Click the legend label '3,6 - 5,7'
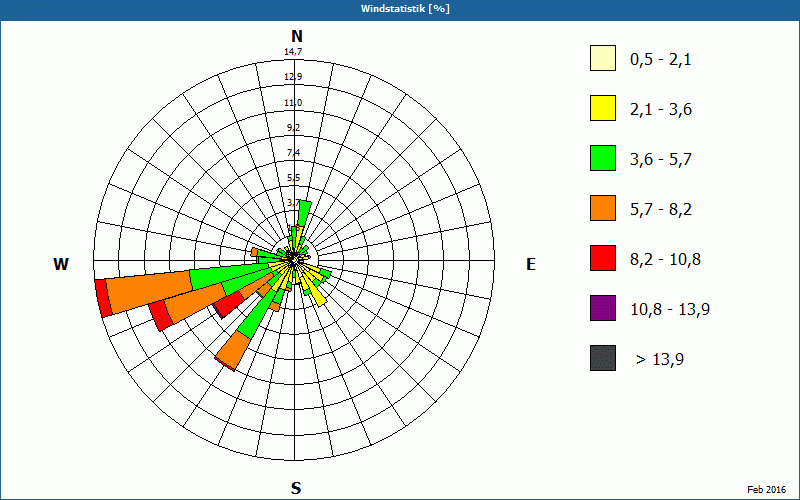This screenshot has height=500, width=800. 661,160
